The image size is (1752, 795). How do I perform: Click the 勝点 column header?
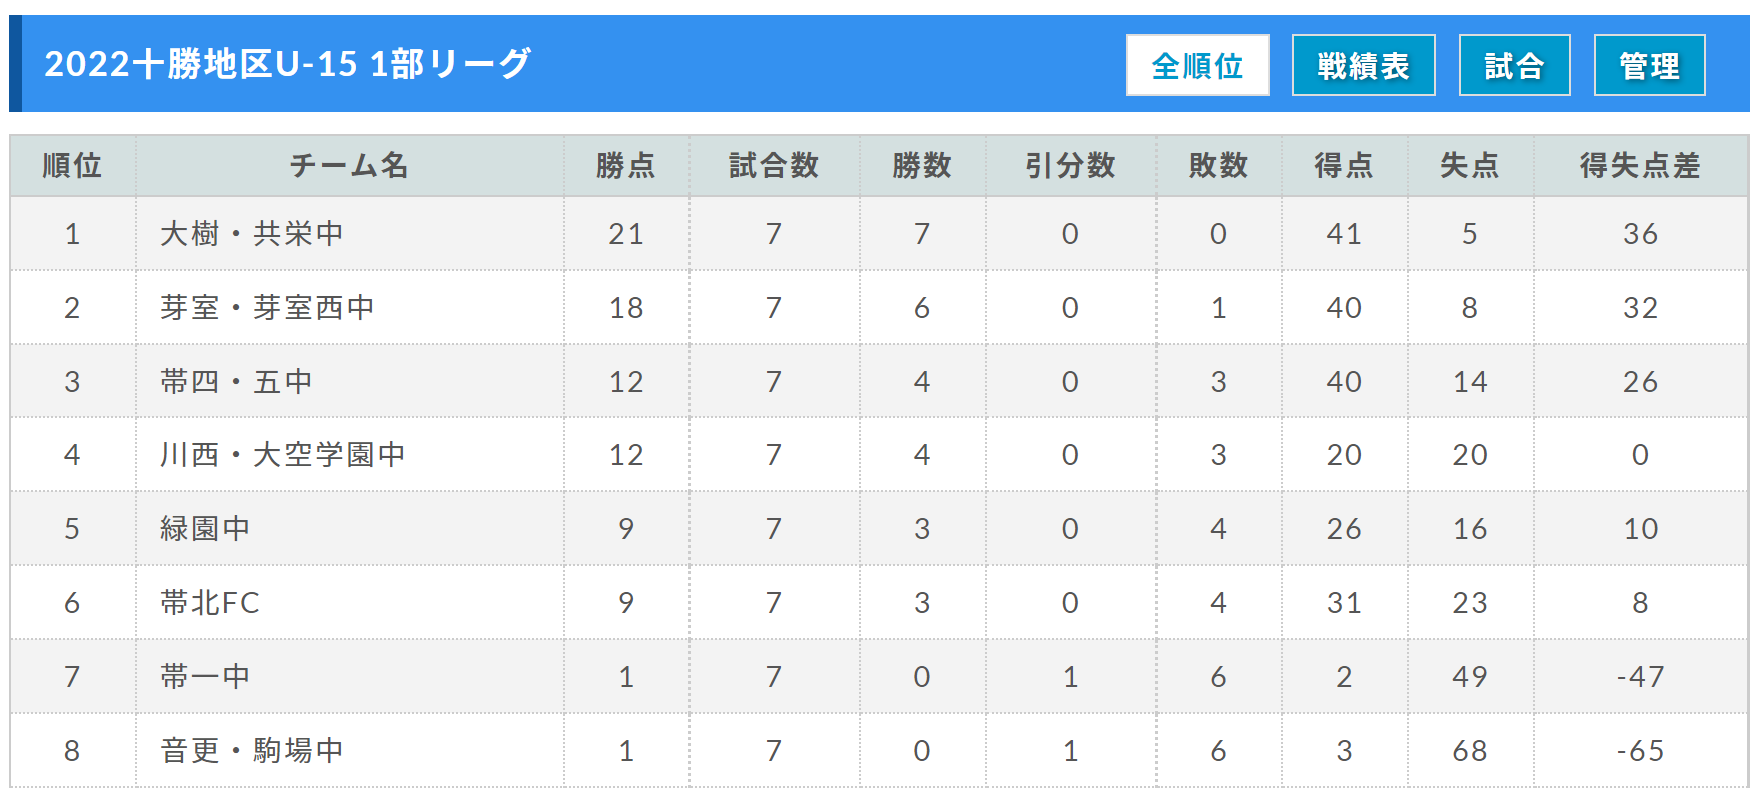click(x=626, y=166)
